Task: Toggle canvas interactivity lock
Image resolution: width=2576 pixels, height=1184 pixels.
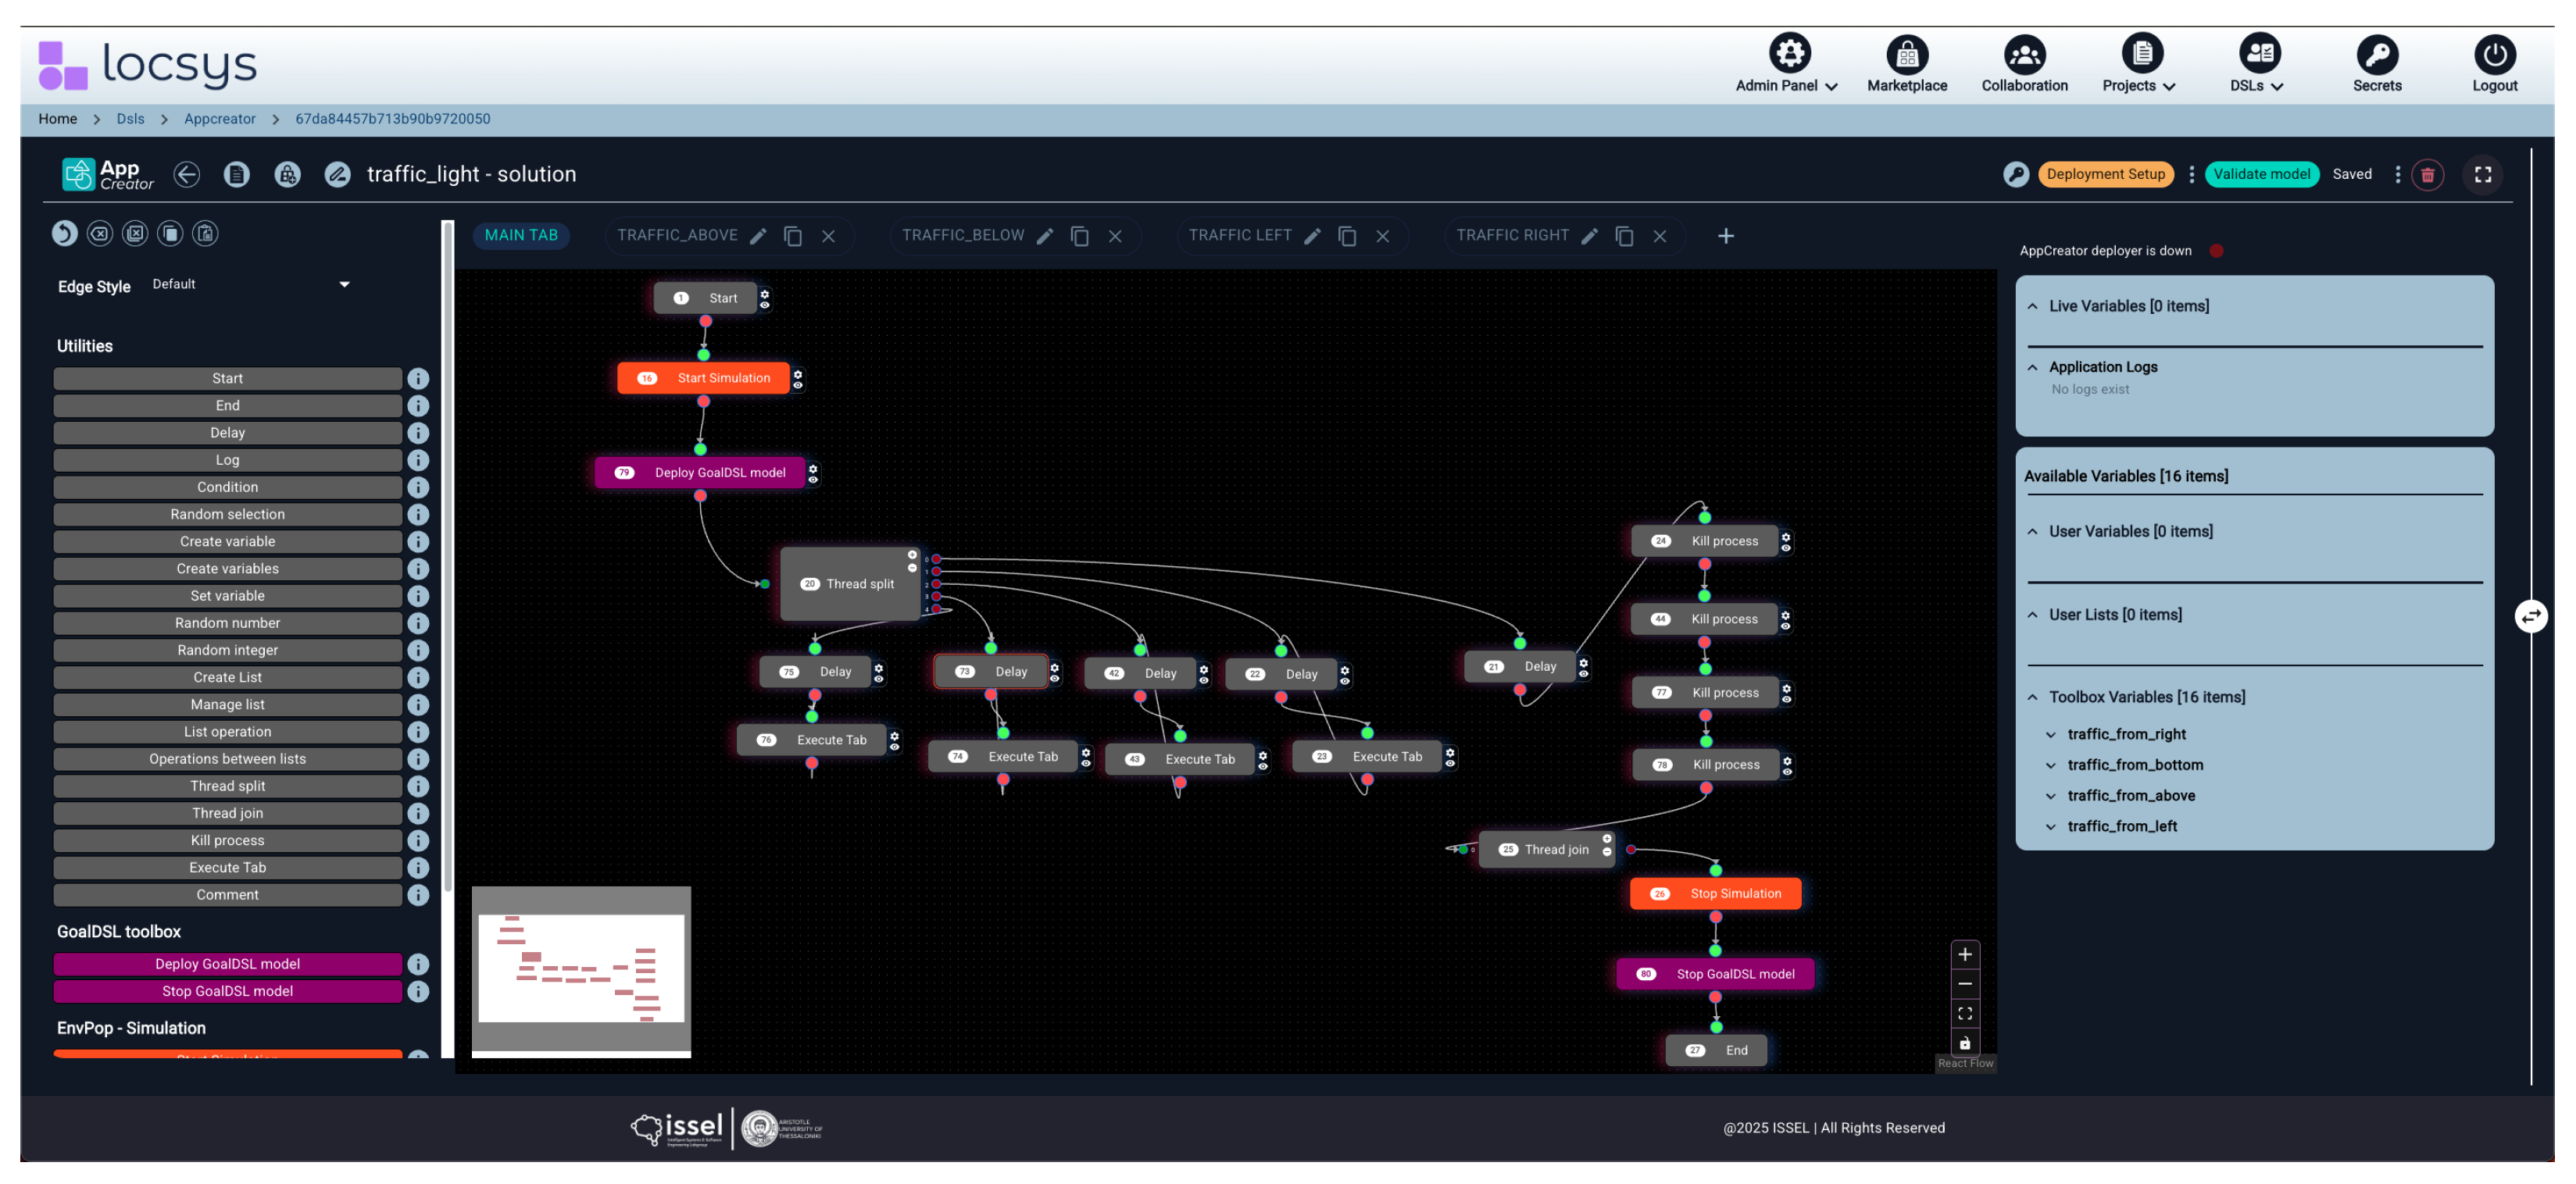Action: (x=1964, y=1043)
